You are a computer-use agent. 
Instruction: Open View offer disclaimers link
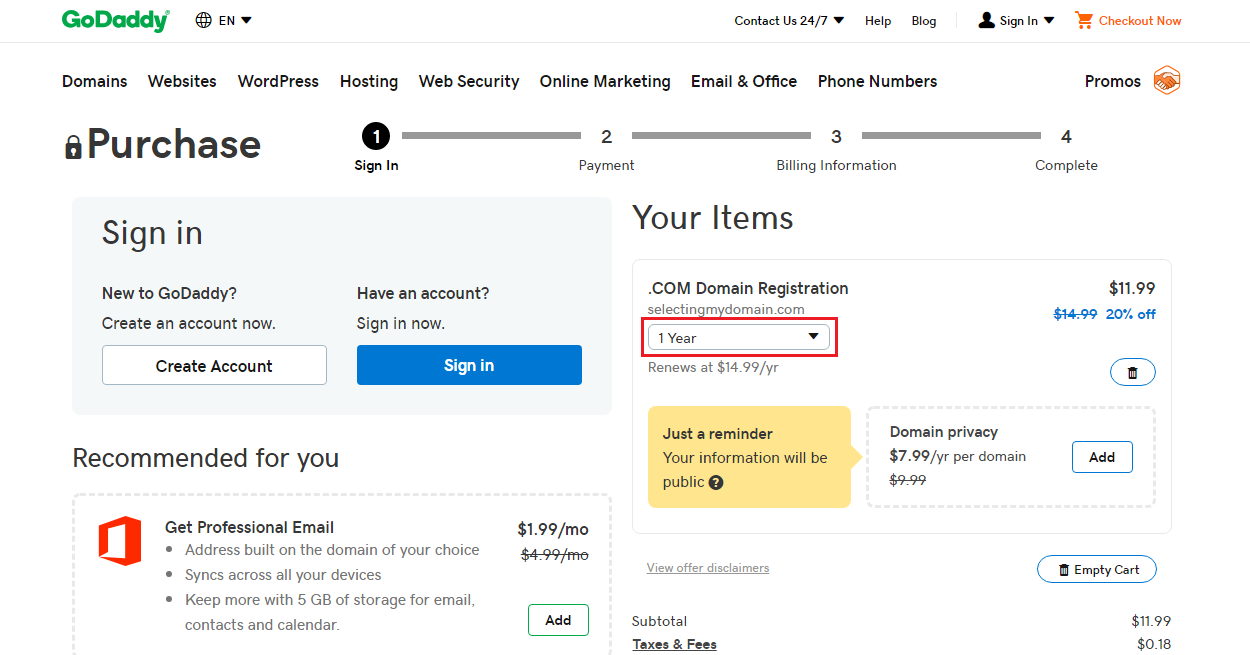(x=708, y=568)
